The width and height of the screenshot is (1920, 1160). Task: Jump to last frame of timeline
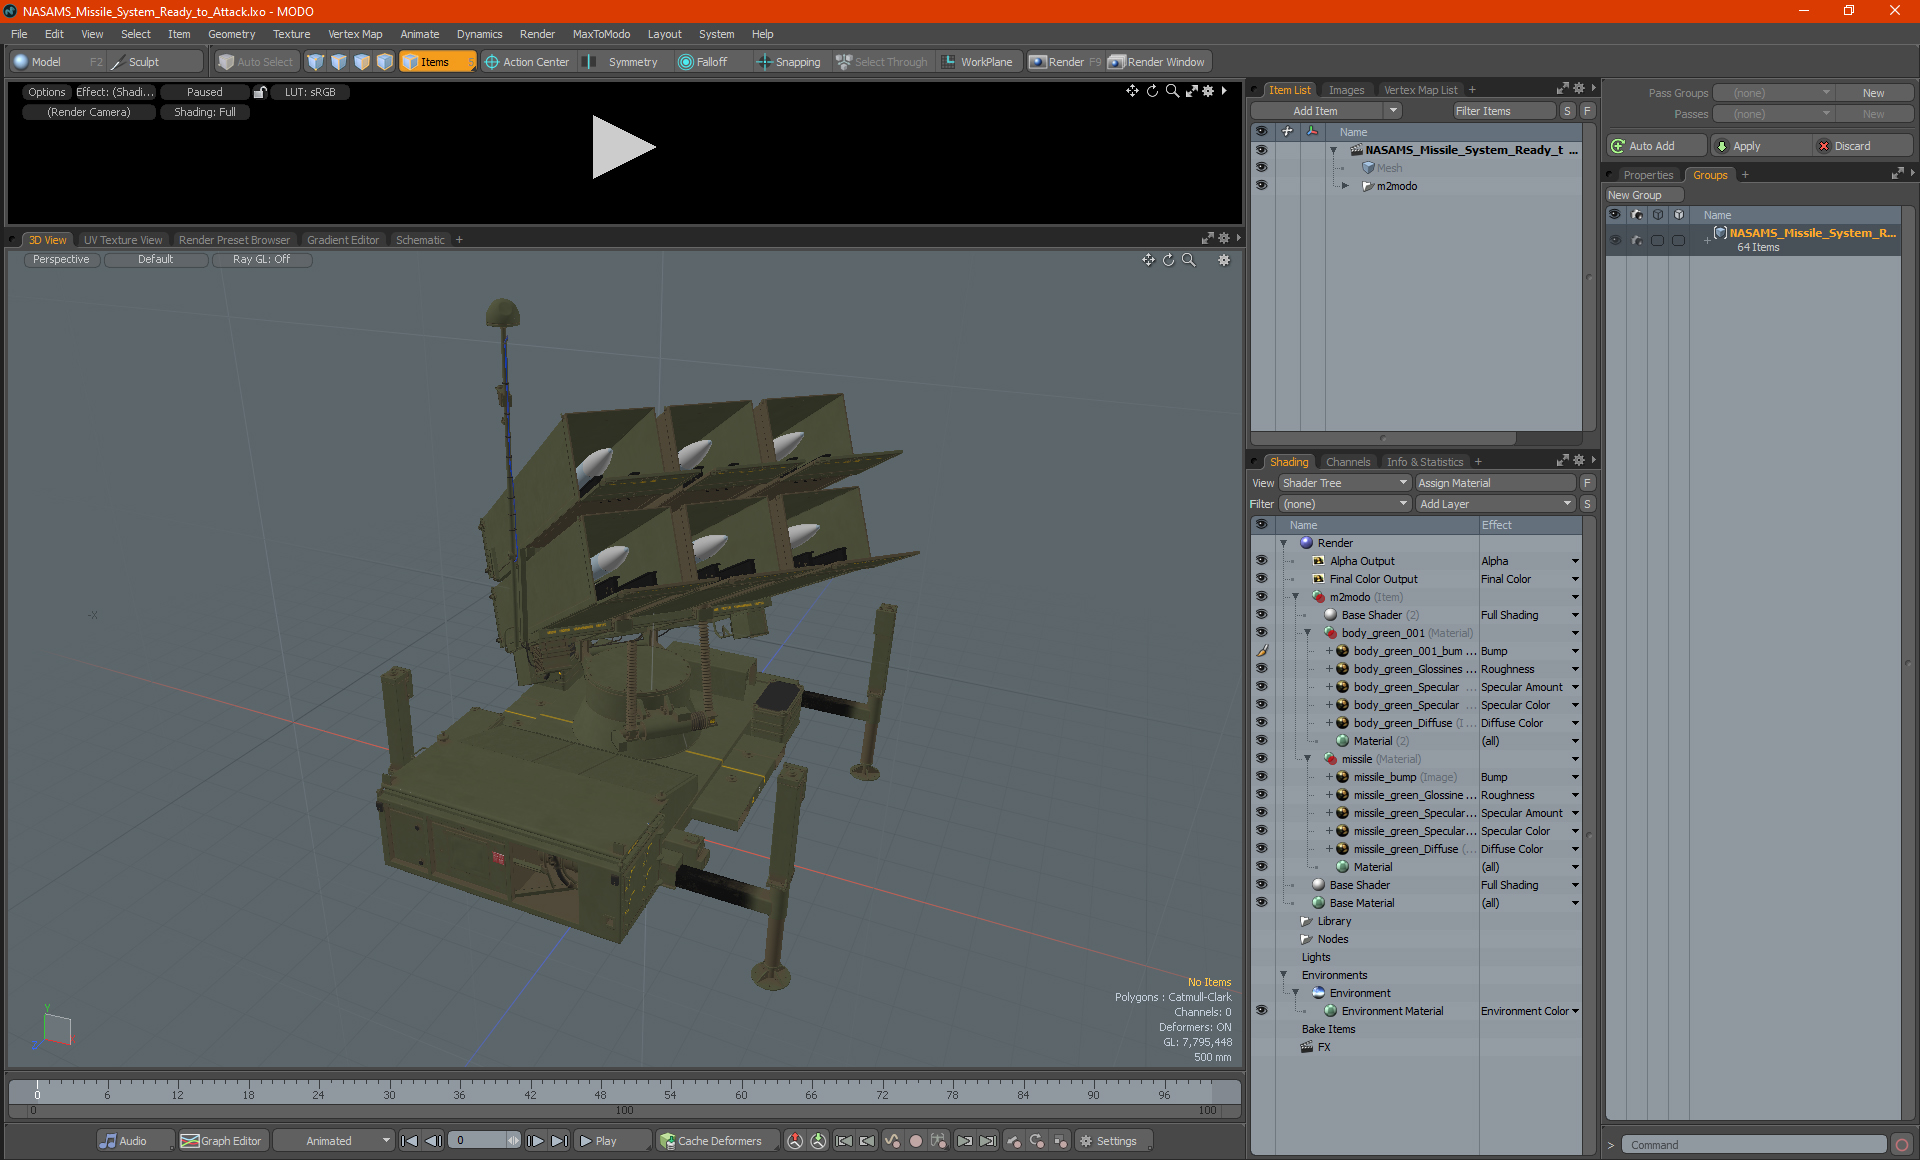(560, 1141)
